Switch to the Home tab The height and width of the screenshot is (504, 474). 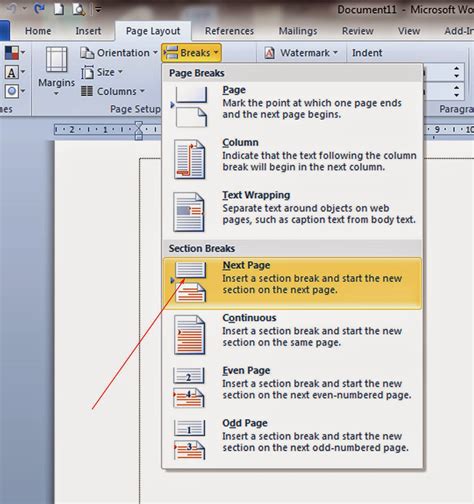[x=38, y=31]
